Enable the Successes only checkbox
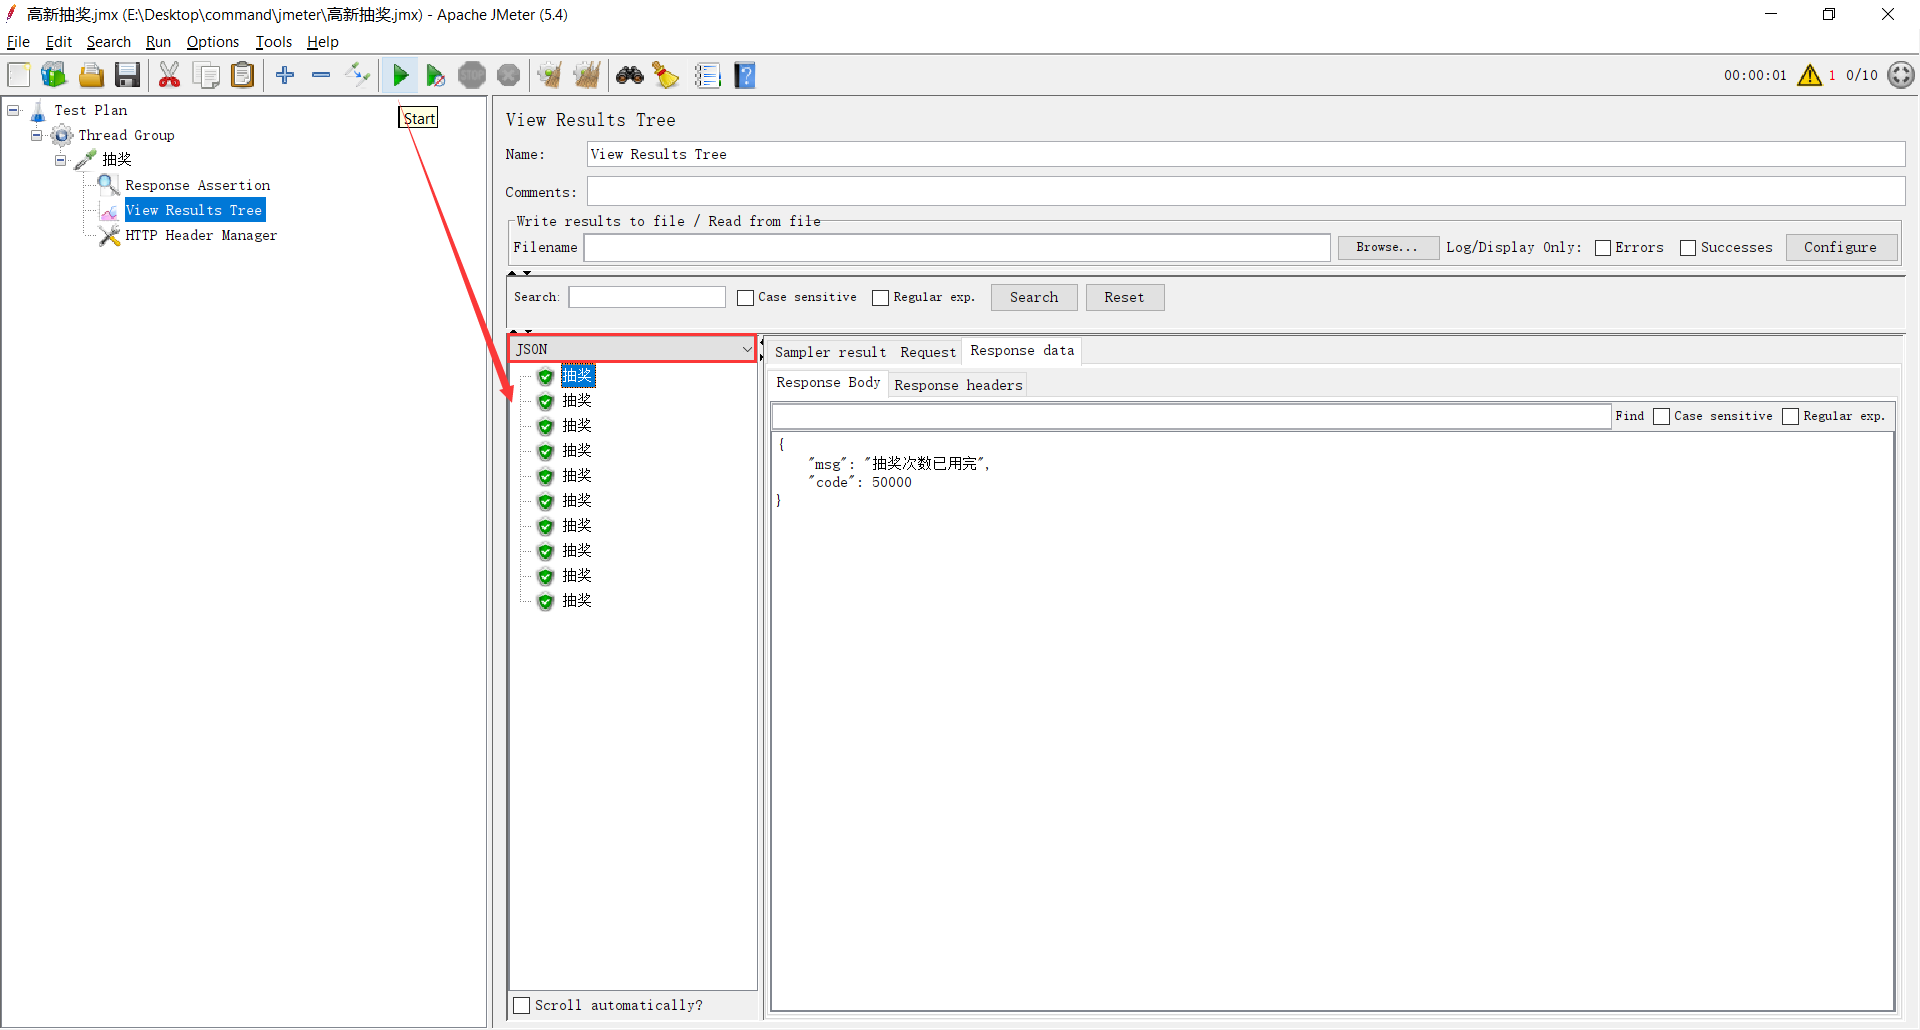This screenshot has height=1030, width=1920. 1688,248
